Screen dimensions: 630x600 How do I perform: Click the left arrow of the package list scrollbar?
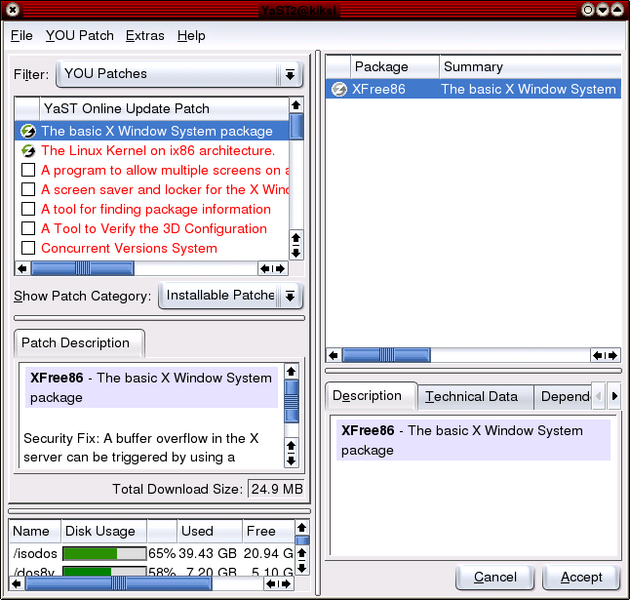[x=333, y=355]
